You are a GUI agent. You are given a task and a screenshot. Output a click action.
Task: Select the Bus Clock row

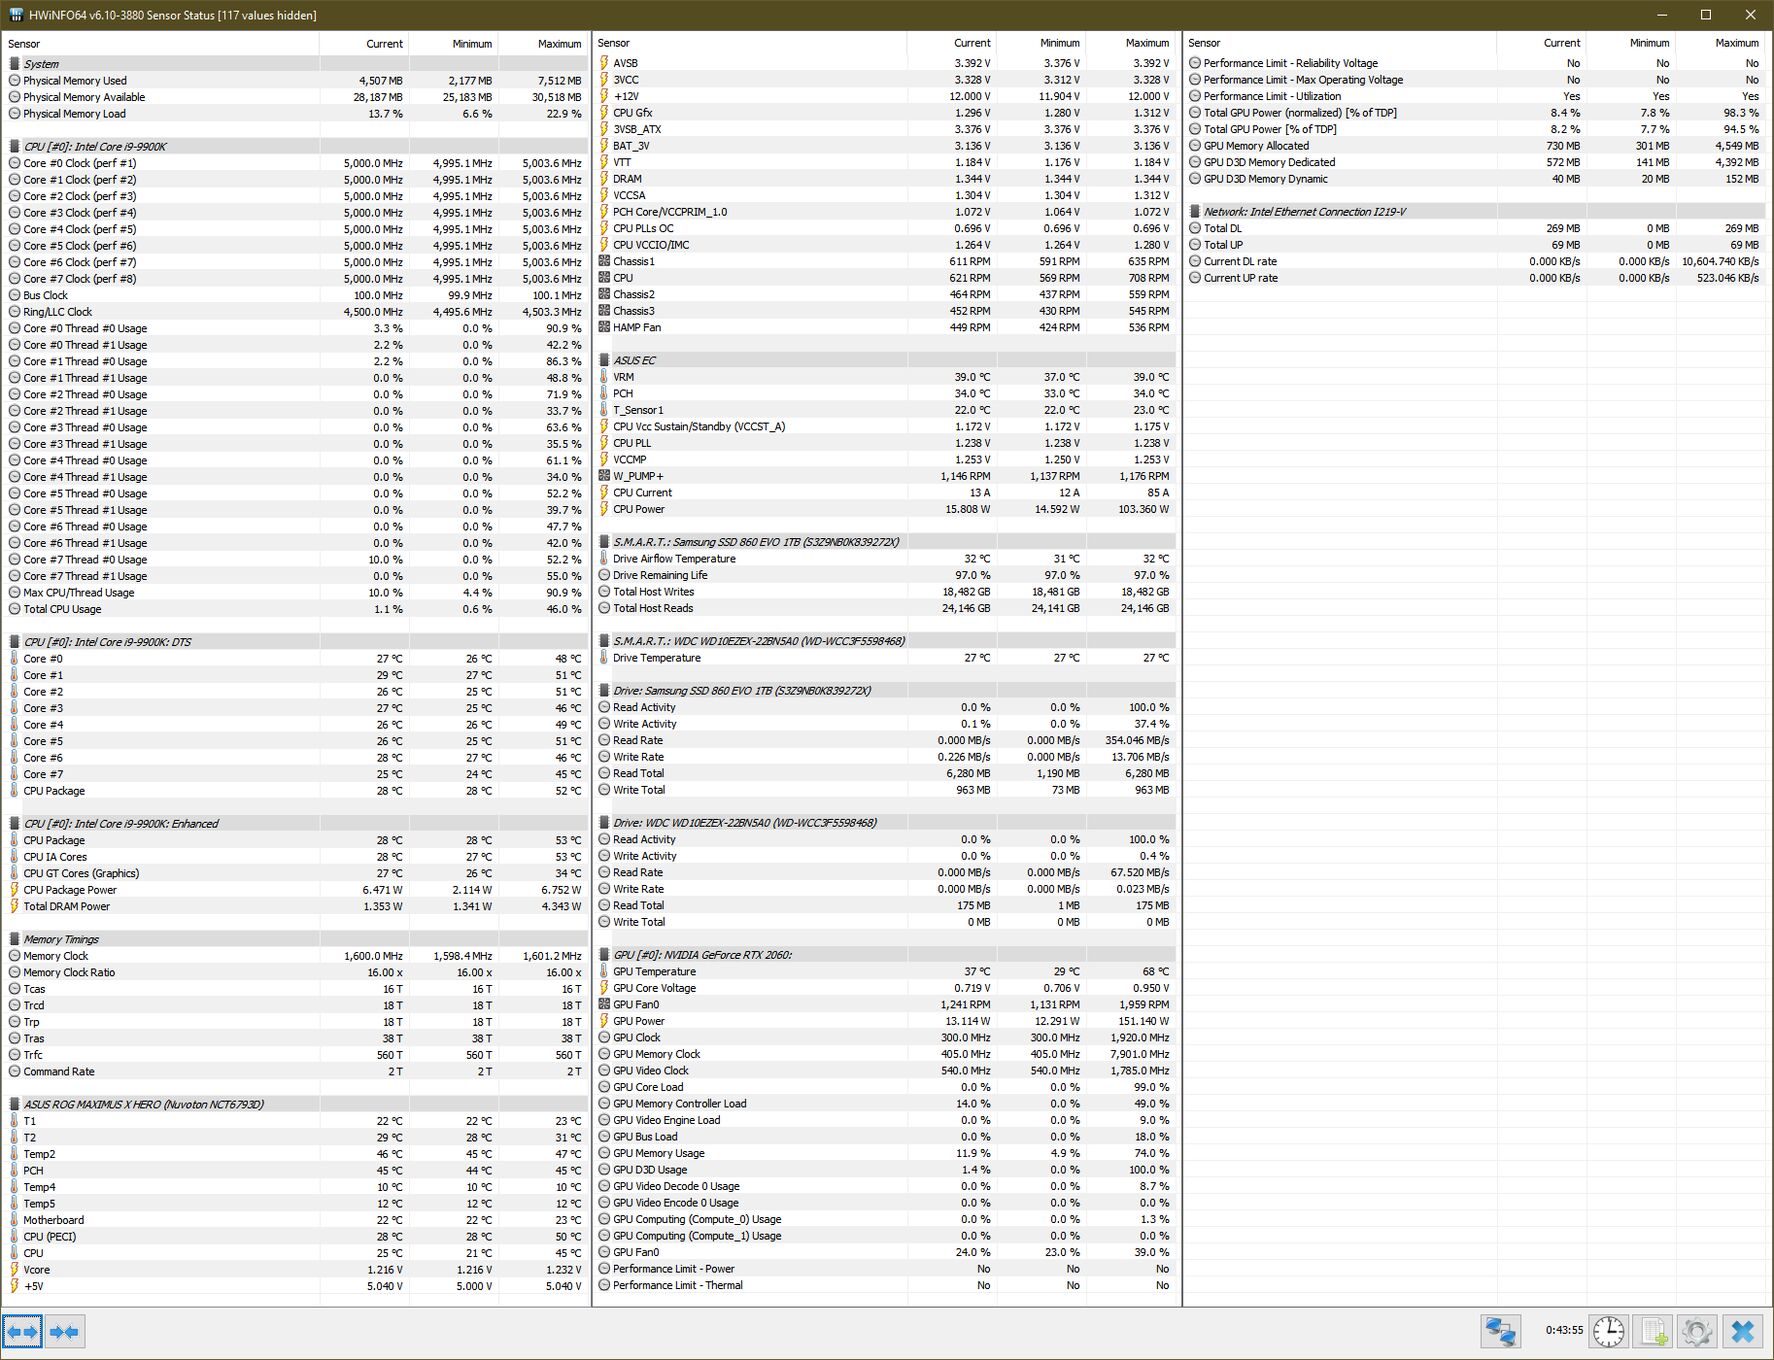(295, 295)
